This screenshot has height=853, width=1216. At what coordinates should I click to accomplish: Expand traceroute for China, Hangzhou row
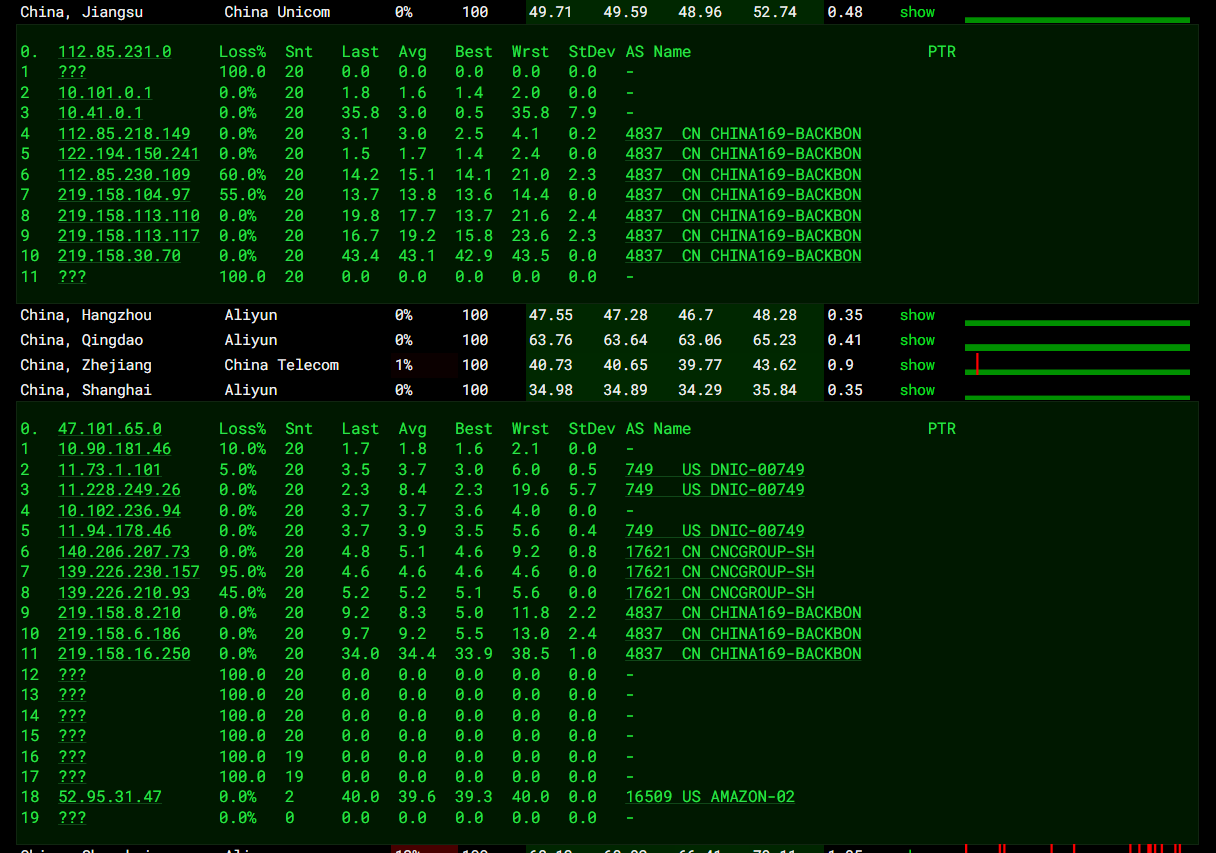point(917,315)
